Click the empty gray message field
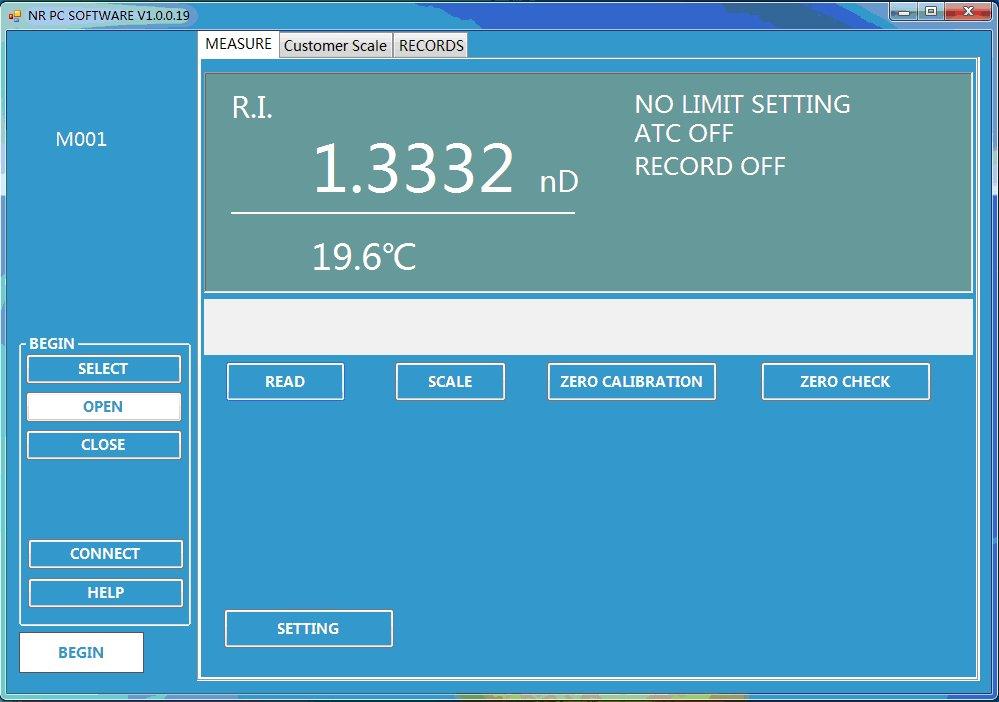This screenshot has height=702, width=999. pos(588,326)
